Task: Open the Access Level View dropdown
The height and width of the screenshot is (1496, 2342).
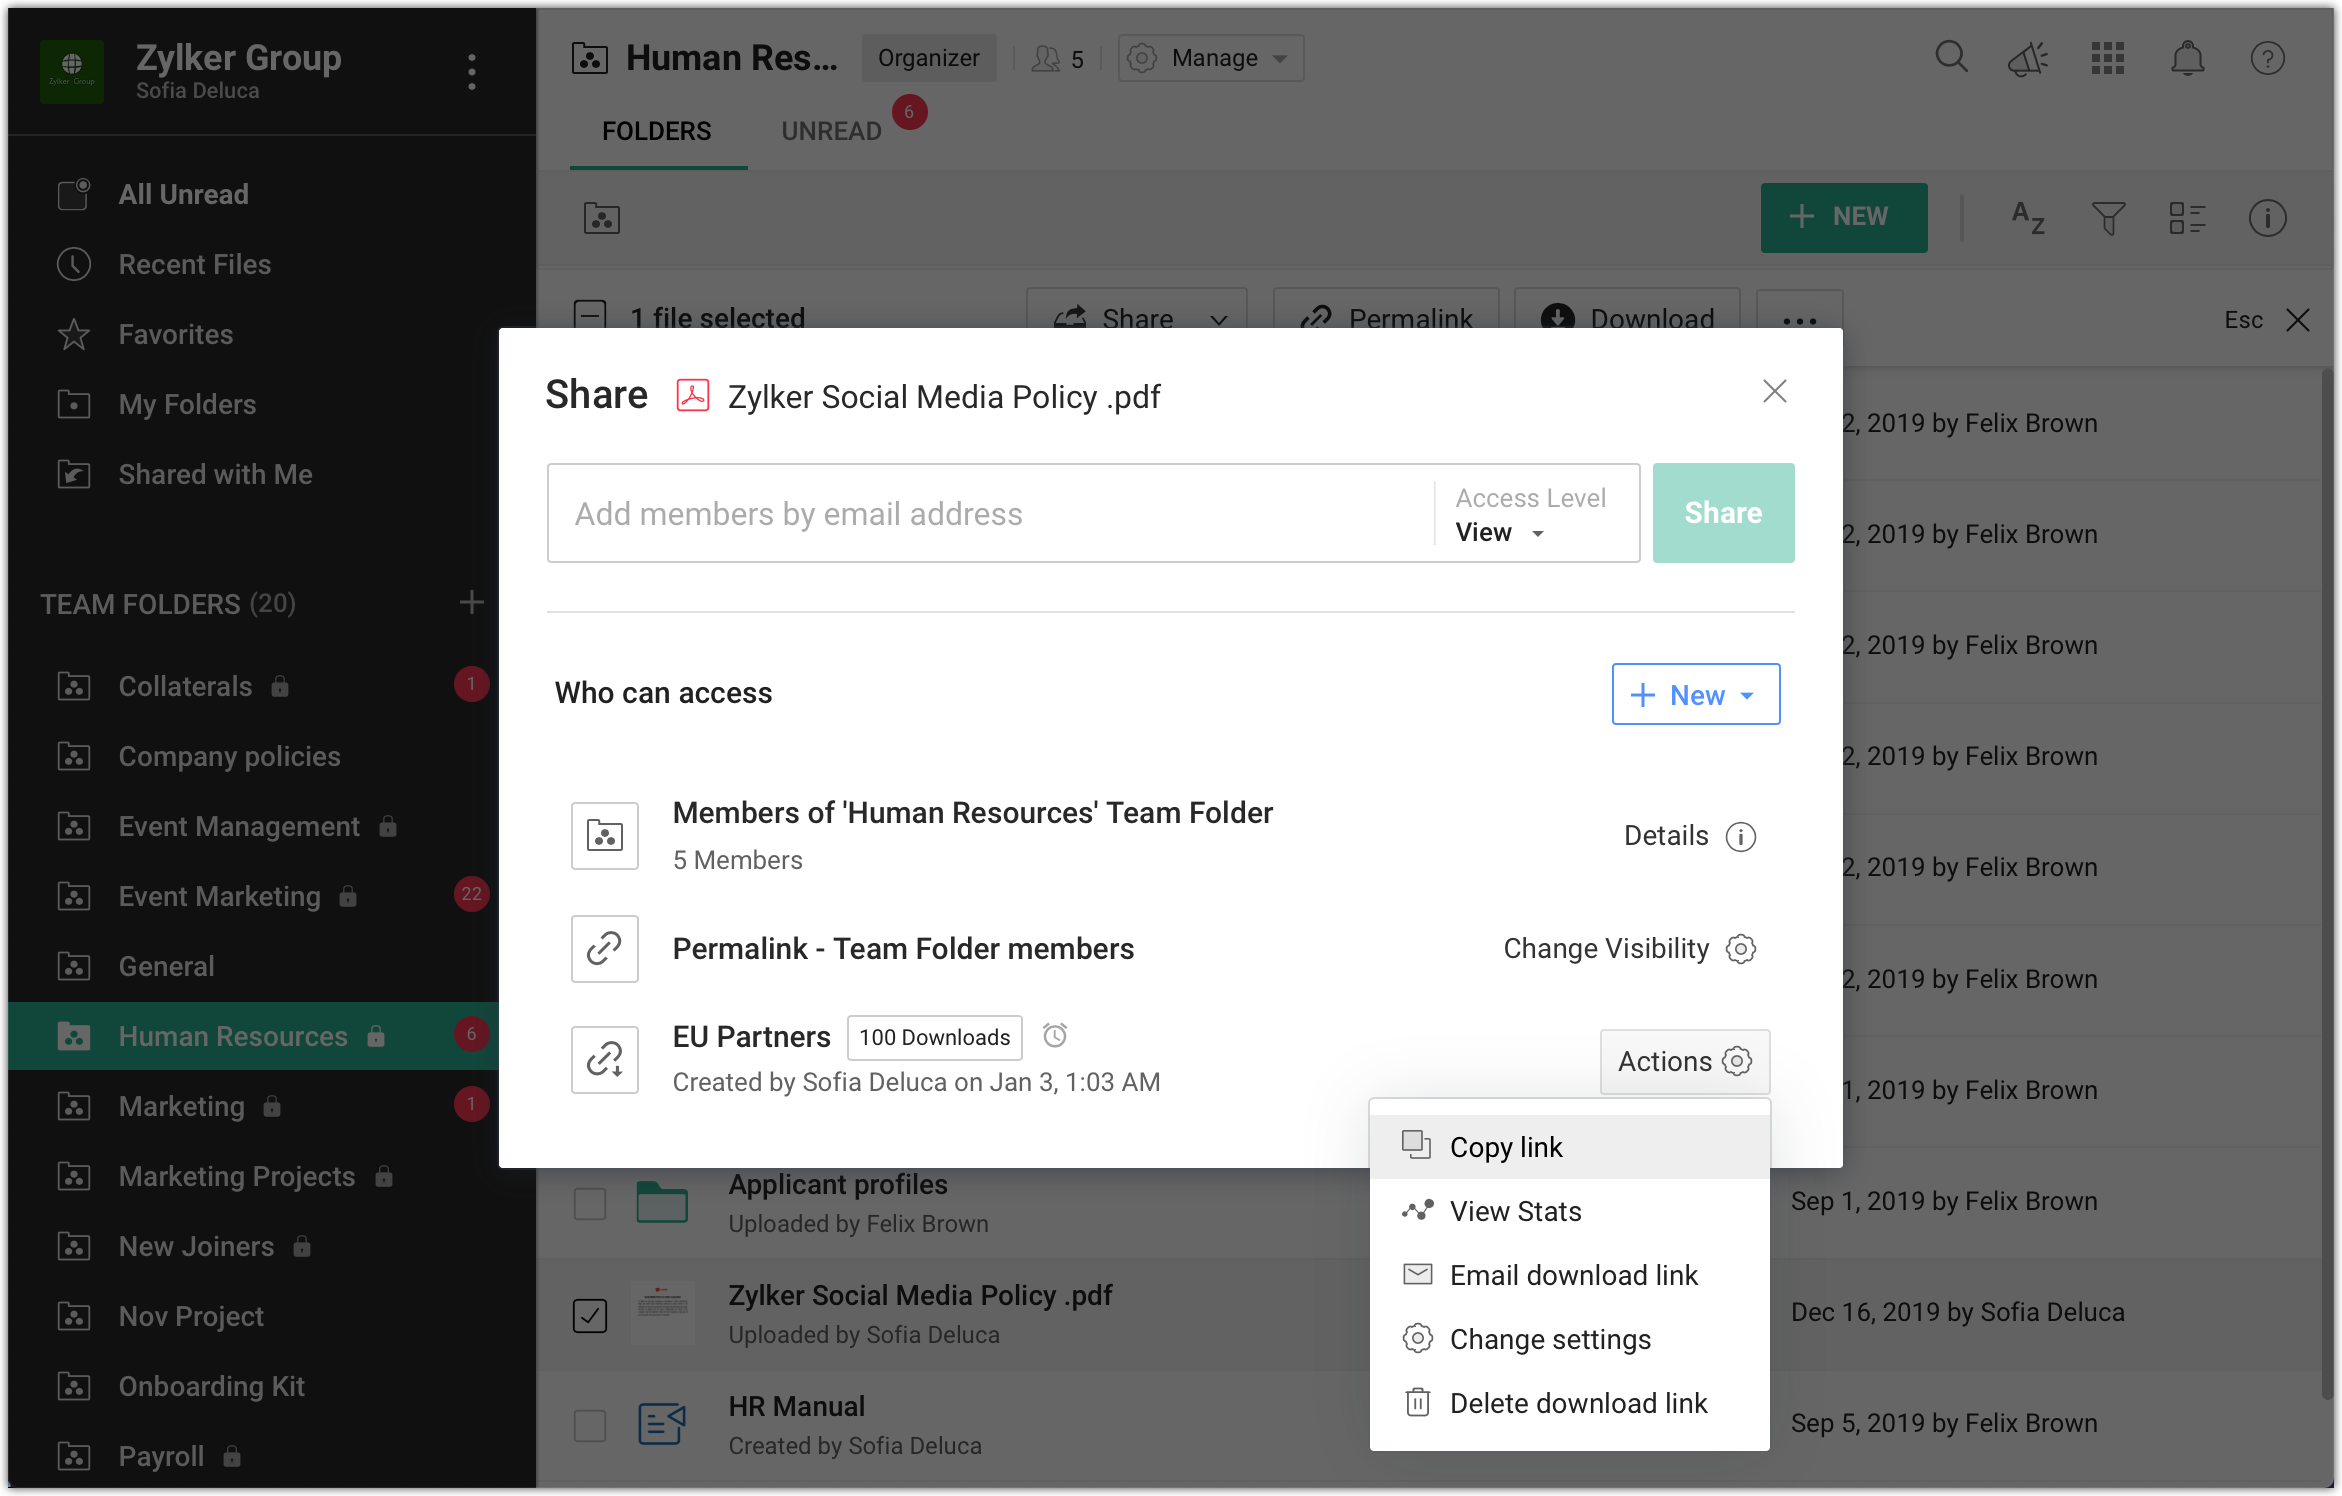Action: 1500,532
